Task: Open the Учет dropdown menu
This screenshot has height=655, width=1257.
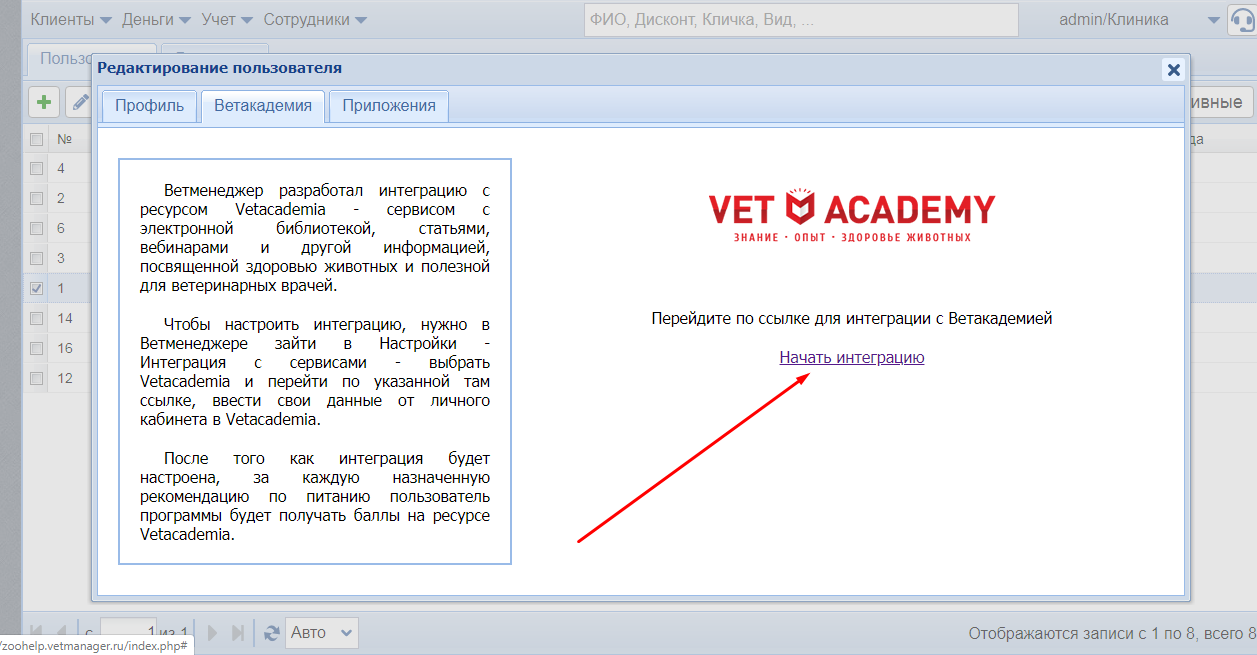Action: [x=227, y=20]
